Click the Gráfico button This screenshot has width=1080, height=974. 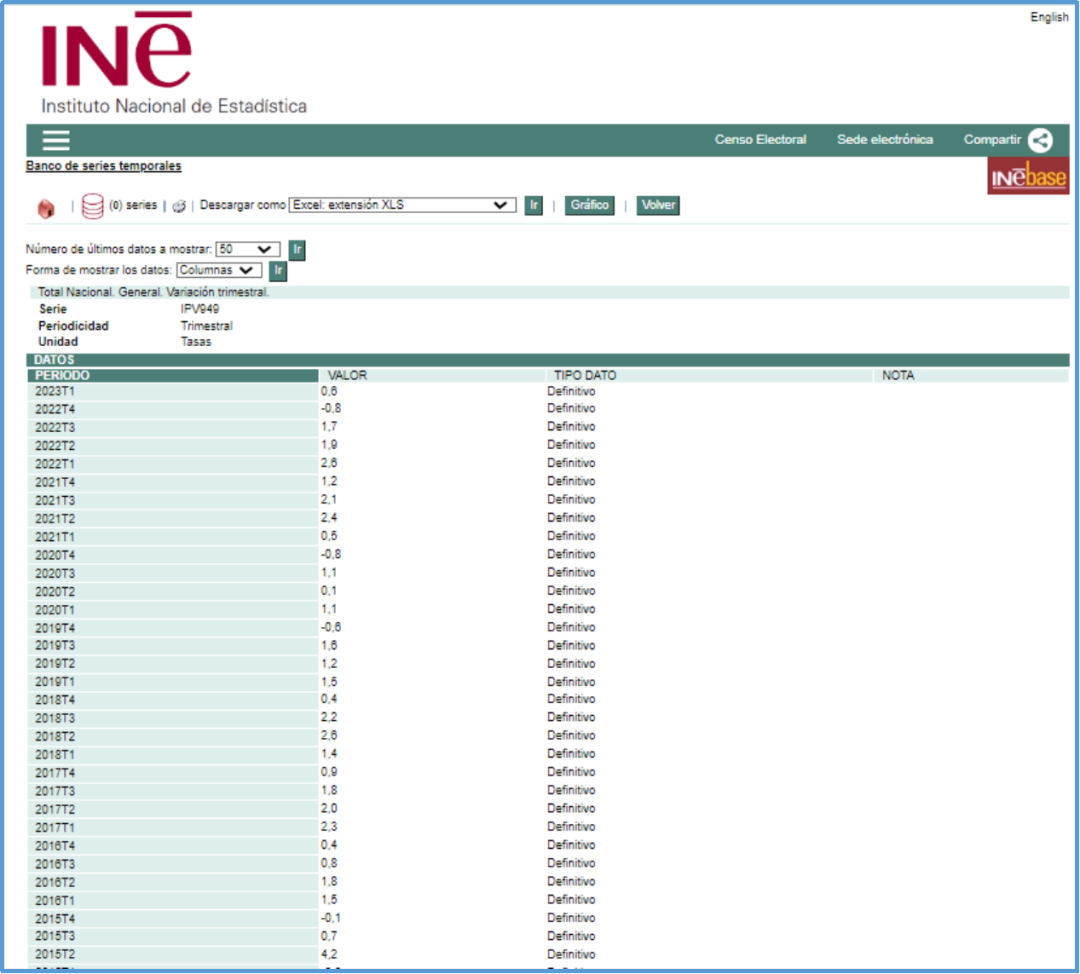click(590, 205)
